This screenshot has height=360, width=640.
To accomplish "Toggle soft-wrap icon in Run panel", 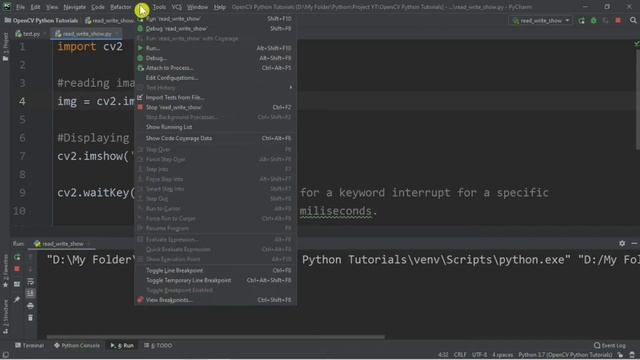I will [x=30, y=282].
